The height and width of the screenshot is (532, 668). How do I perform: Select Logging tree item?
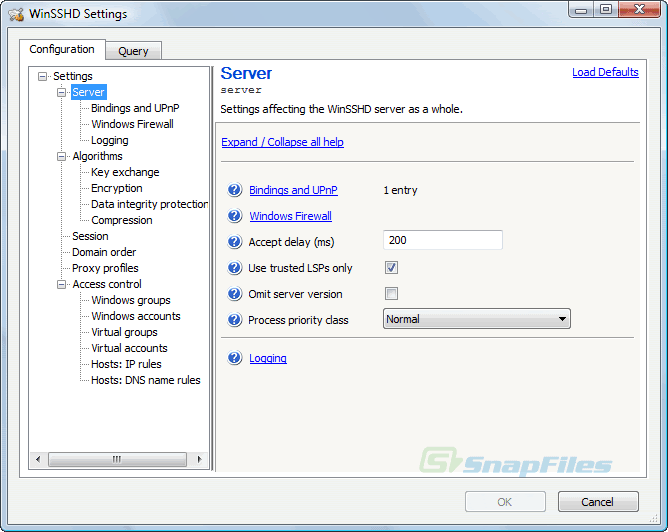click(109, 141)
